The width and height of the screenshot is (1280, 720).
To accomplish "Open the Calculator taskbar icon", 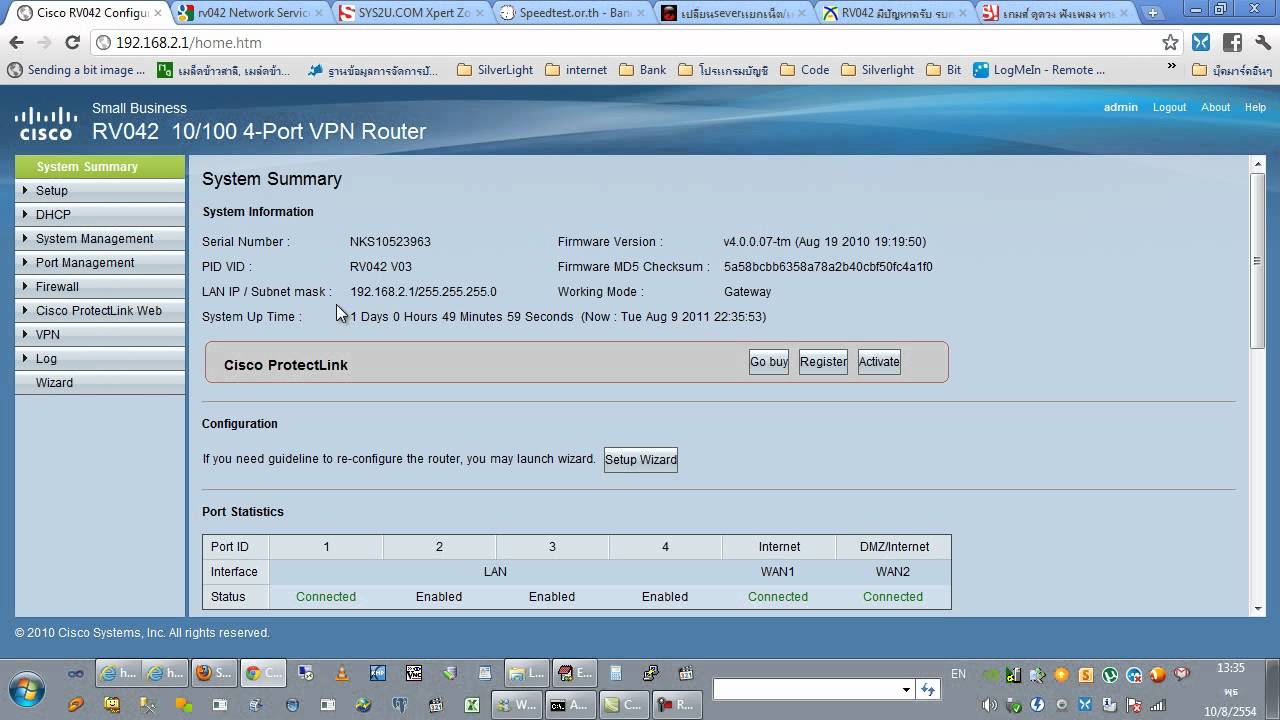I will coord(616,673).
